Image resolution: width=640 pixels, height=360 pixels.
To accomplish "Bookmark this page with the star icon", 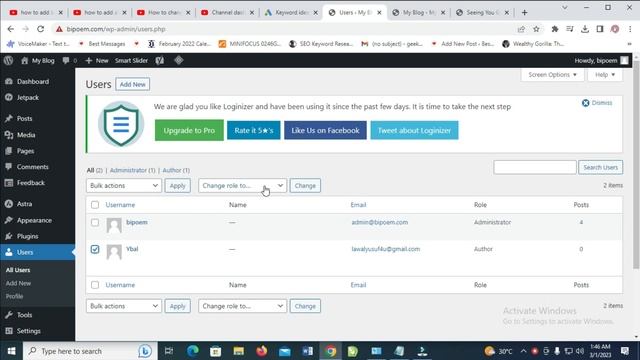I will pyautogui.click(x=536, y=29).
